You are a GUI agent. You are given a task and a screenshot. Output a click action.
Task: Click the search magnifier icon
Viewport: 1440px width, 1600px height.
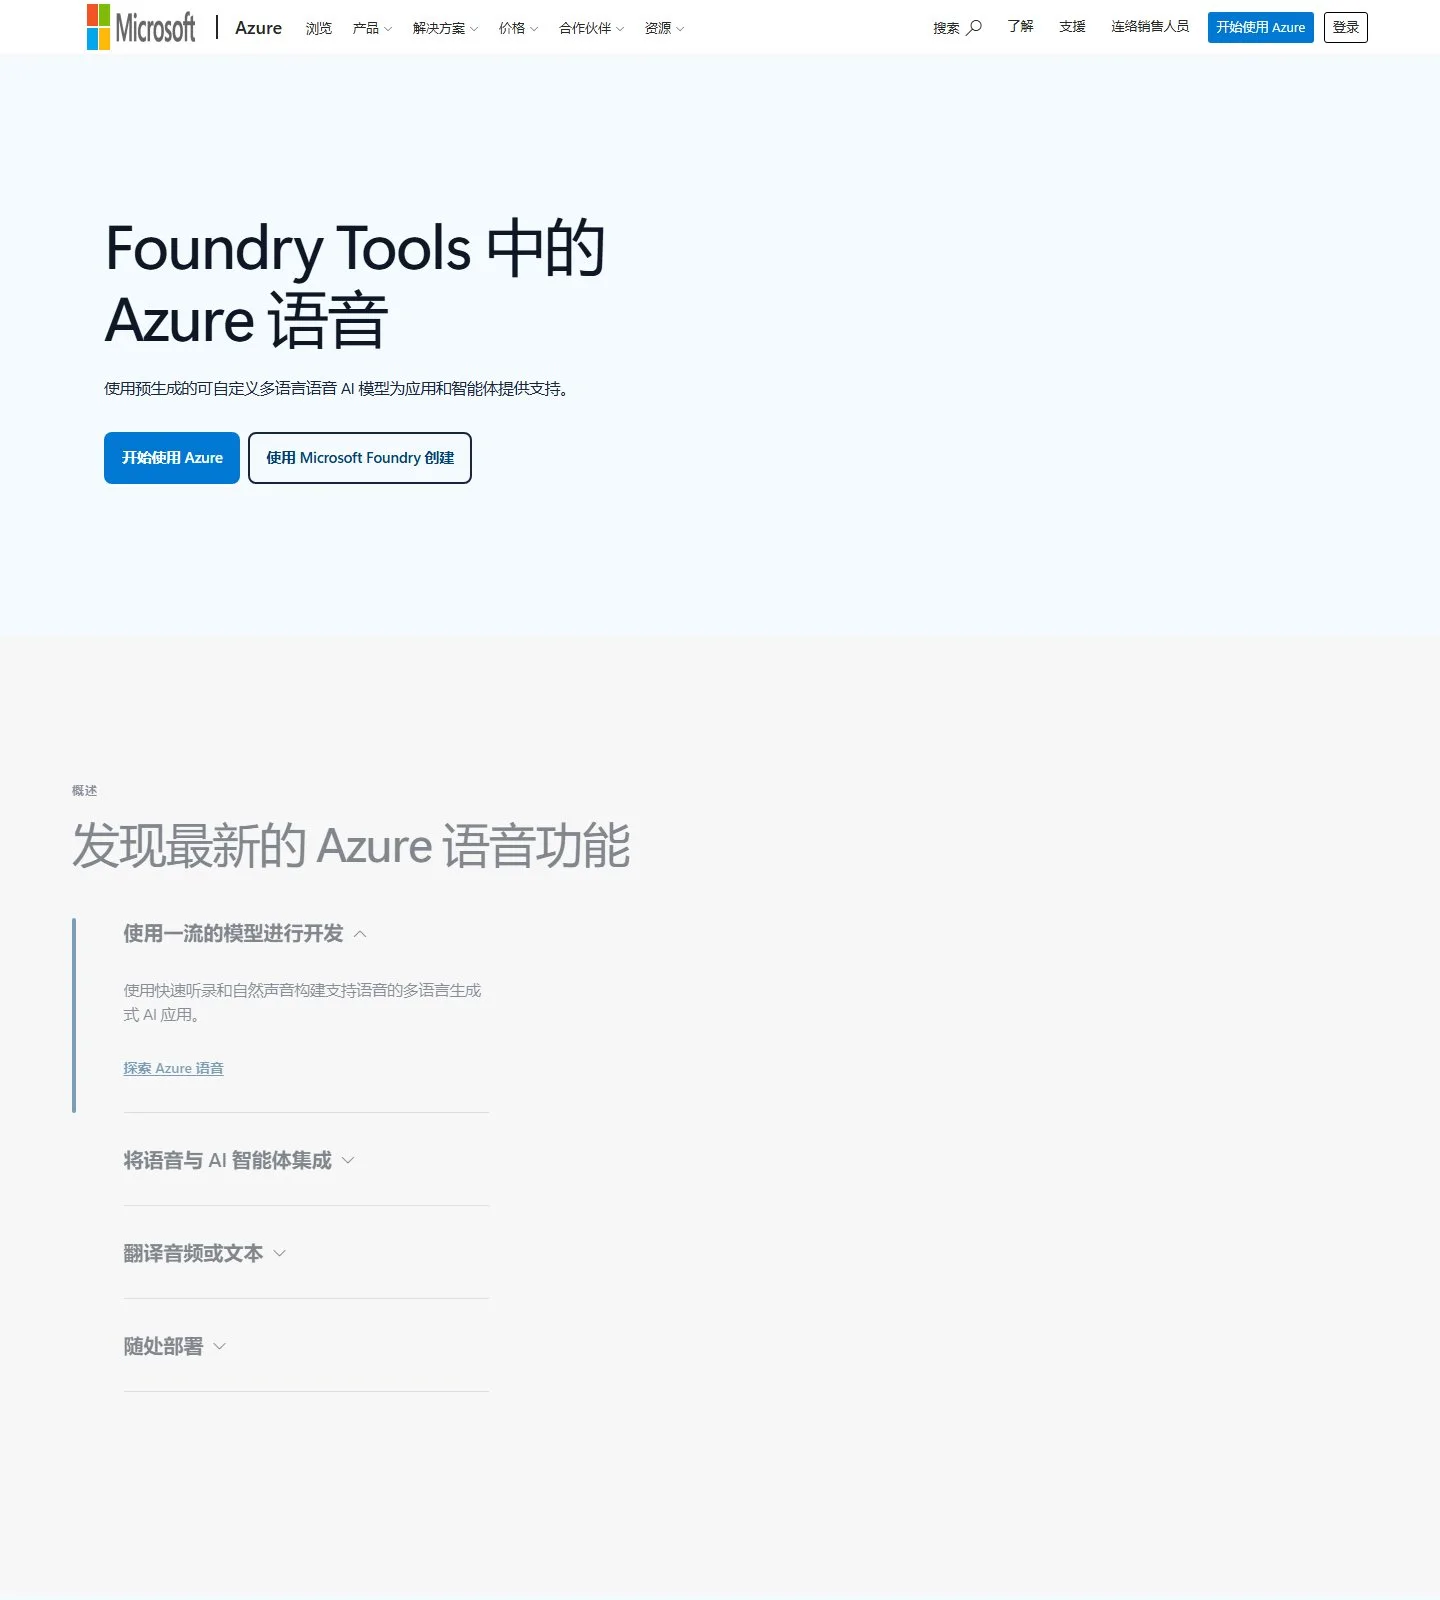974,27
